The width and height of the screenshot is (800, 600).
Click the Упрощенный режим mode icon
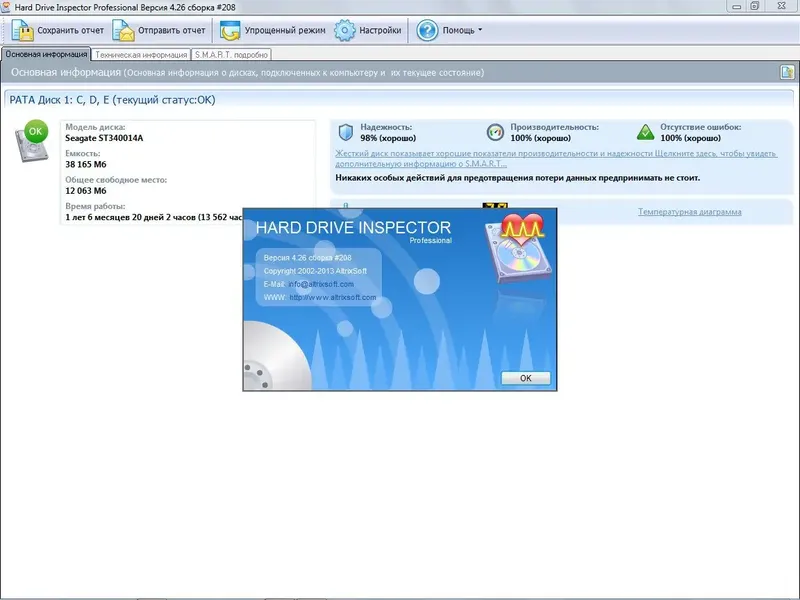[x=229, y=30]
